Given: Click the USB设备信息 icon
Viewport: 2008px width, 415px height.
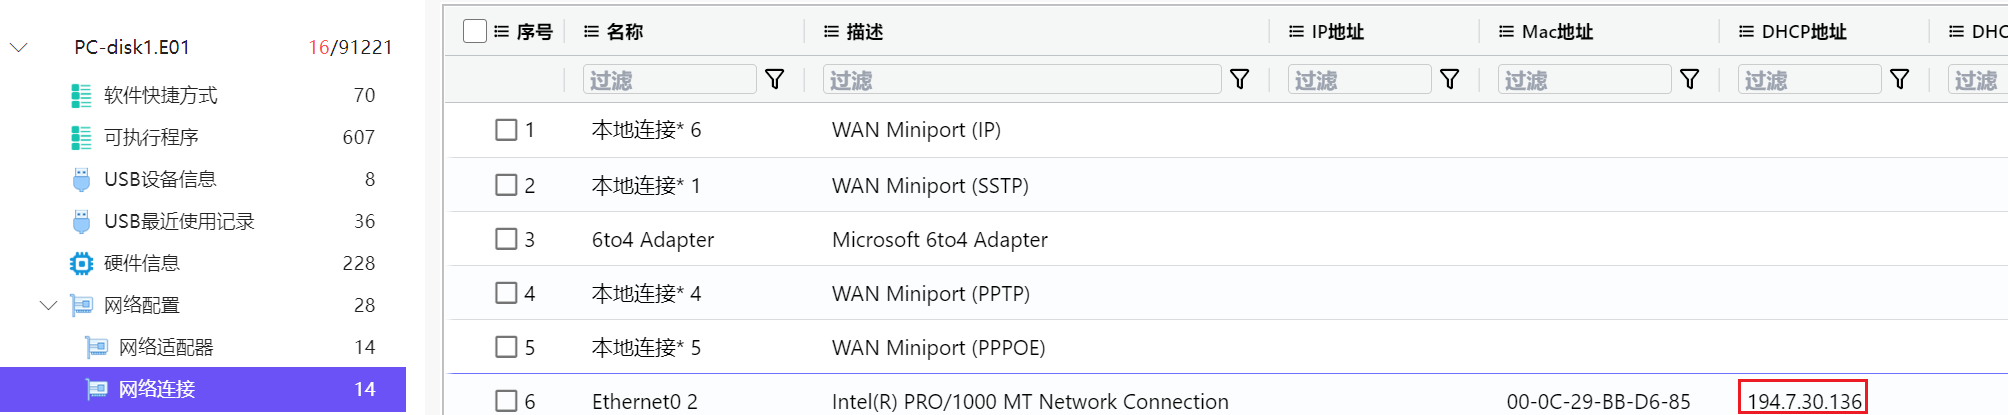Looking at the screenshot, I should tap(81, 179).
